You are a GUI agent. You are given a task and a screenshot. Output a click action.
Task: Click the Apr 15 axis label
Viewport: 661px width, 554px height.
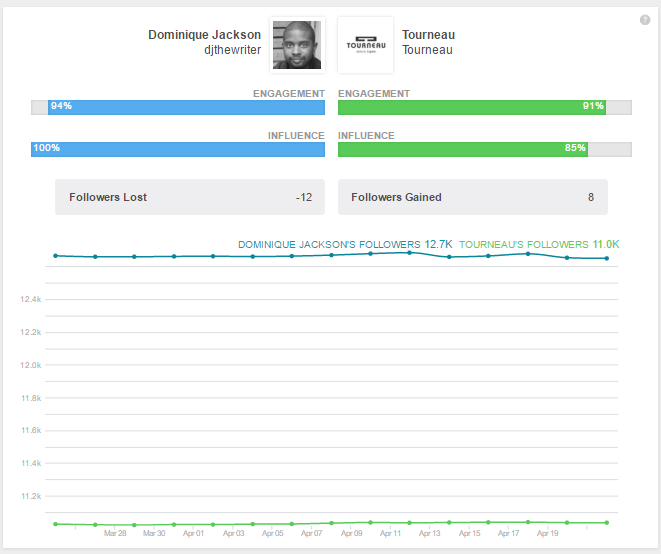point(470,533)
